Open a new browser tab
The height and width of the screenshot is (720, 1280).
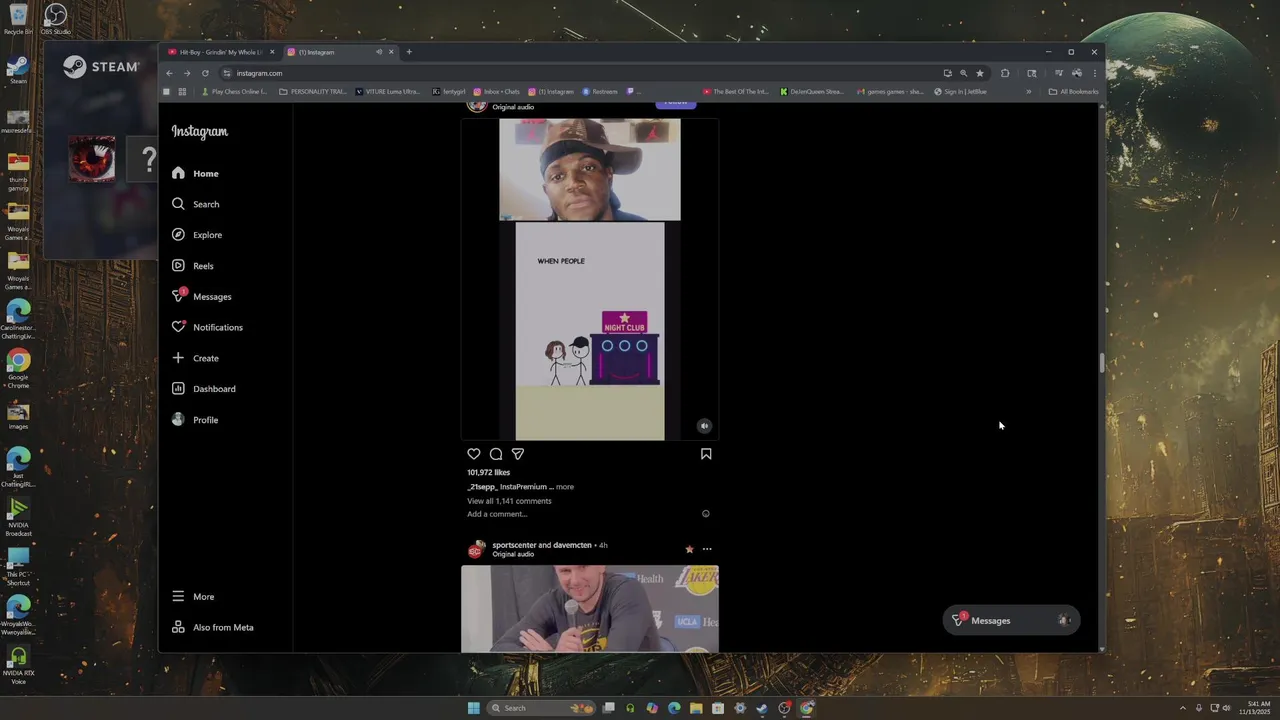tap(409, 52)
